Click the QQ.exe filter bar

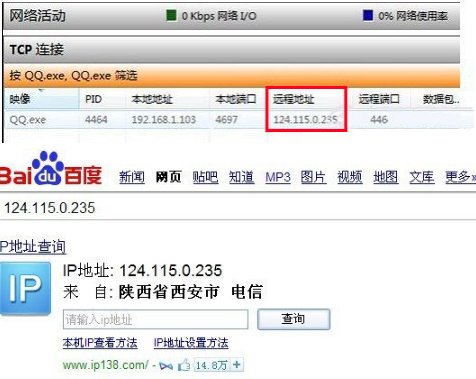[232, 75]
